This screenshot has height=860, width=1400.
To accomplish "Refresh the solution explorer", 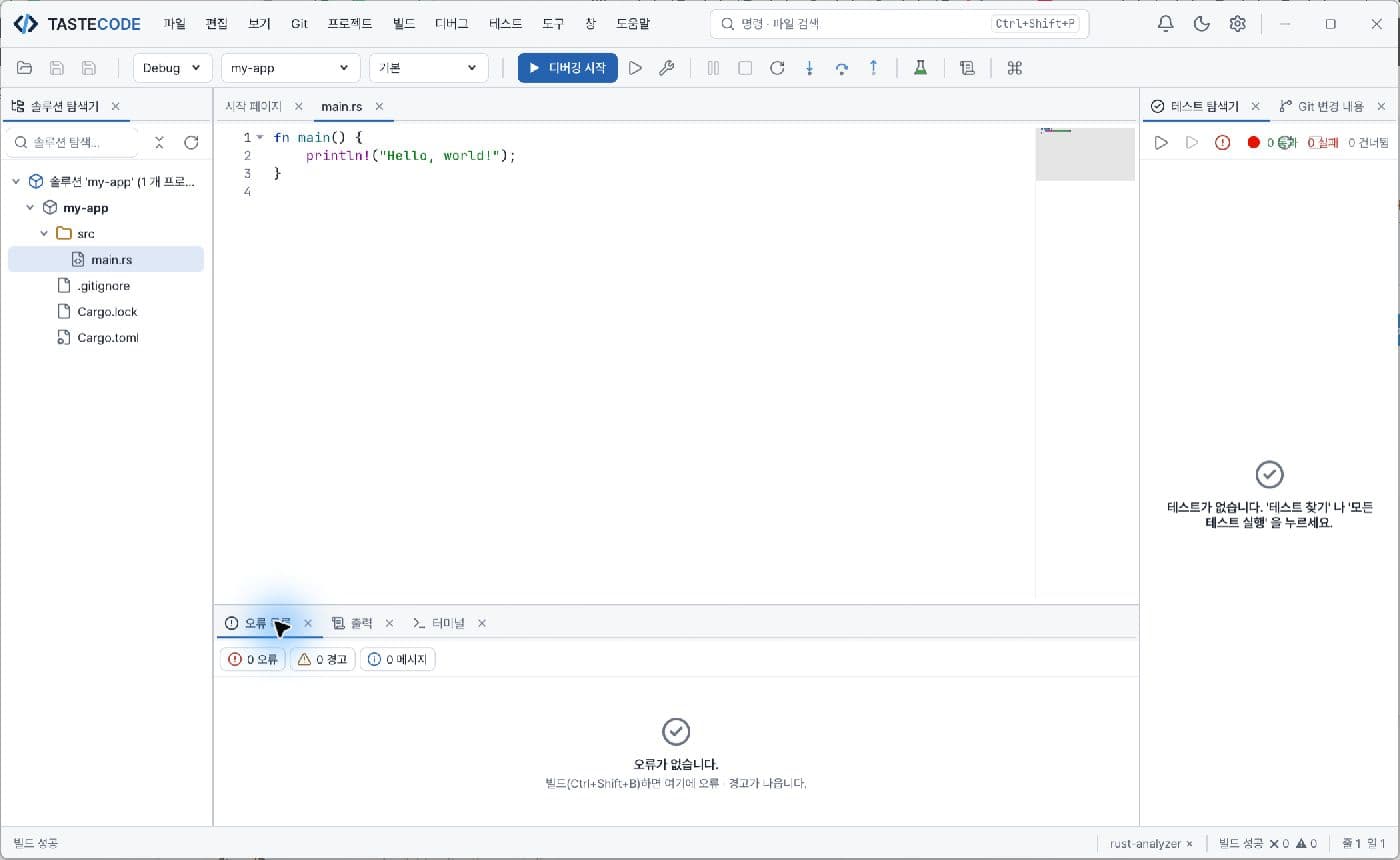I will tap(191, 143).
